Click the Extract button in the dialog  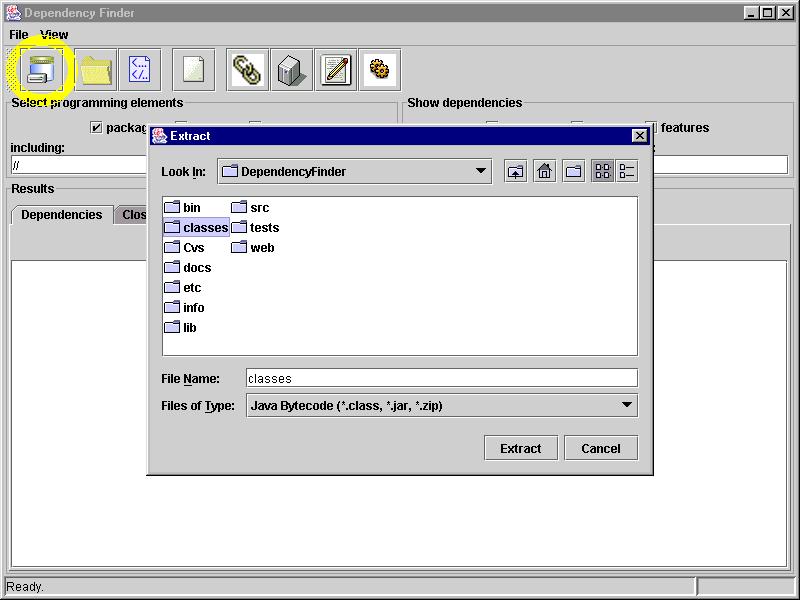coord(521,448)
